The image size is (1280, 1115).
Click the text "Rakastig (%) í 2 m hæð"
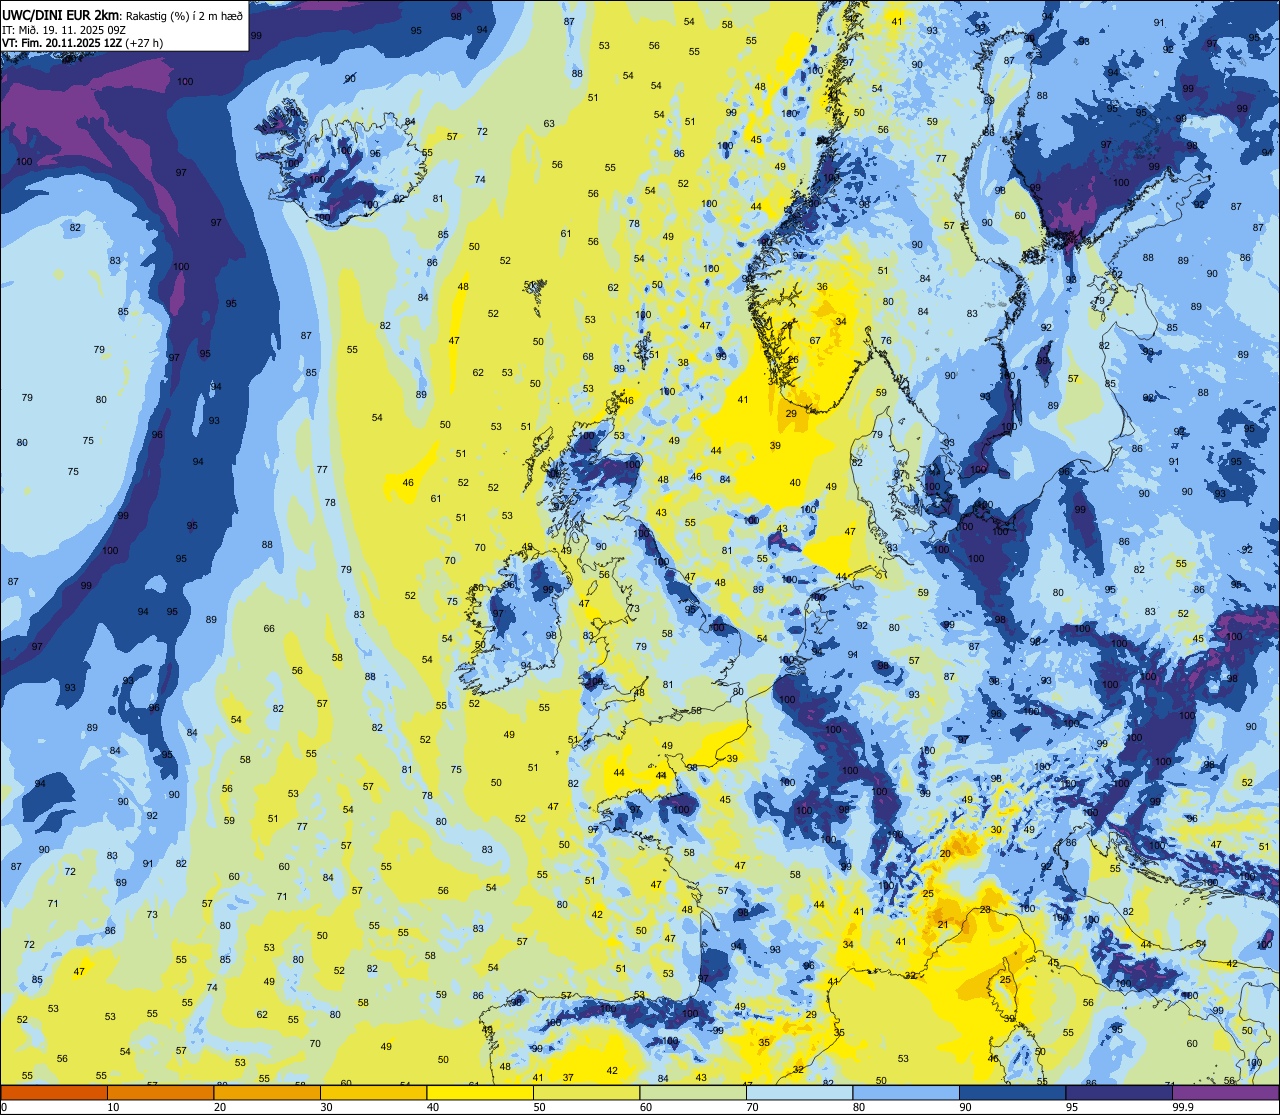tap(184, 15)
